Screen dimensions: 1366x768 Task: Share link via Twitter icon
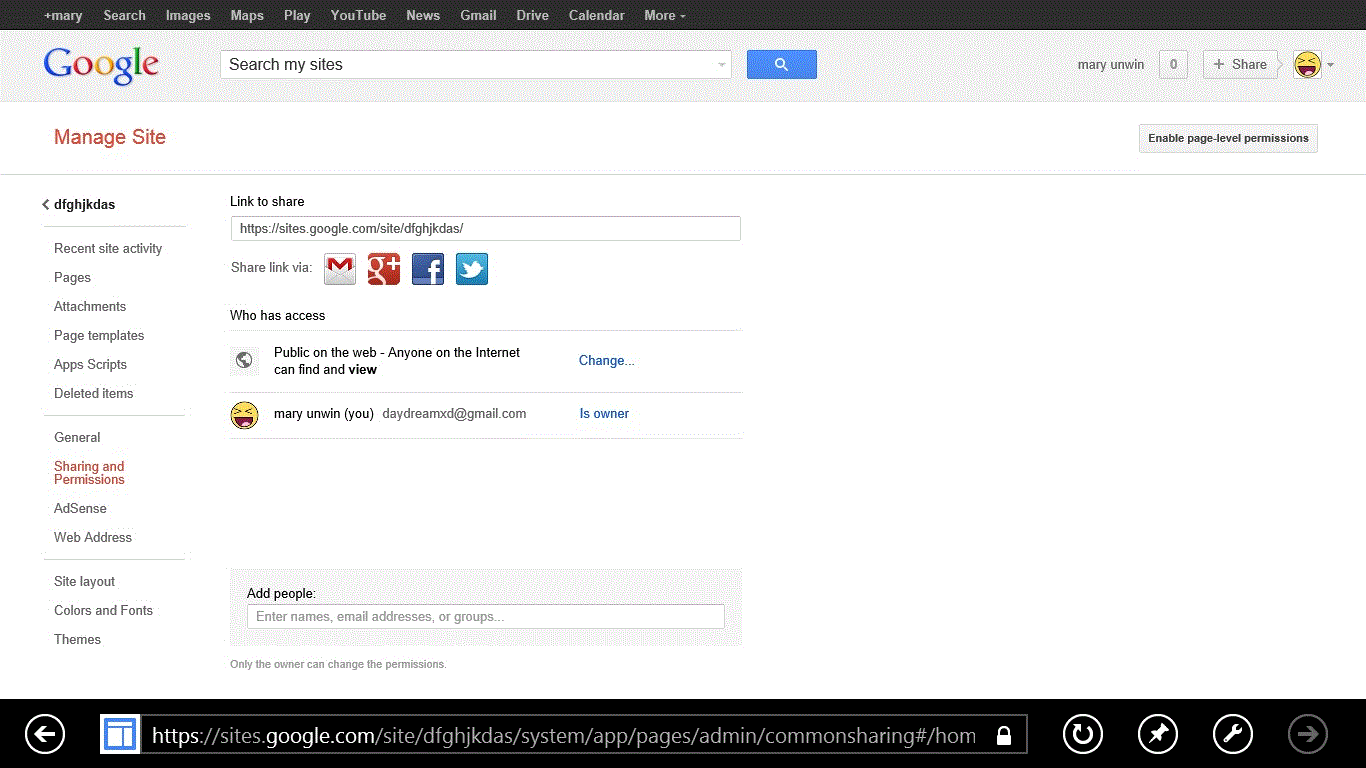click(472, 269)
